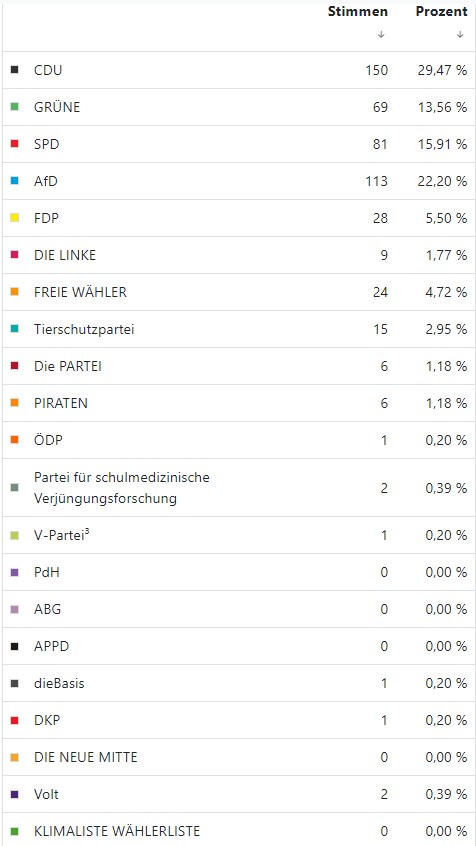Screen dimensions: 476x846
Task: Click Partei für schulmedizinische Verjüngungsforschung entry
Action: (122, 488)
